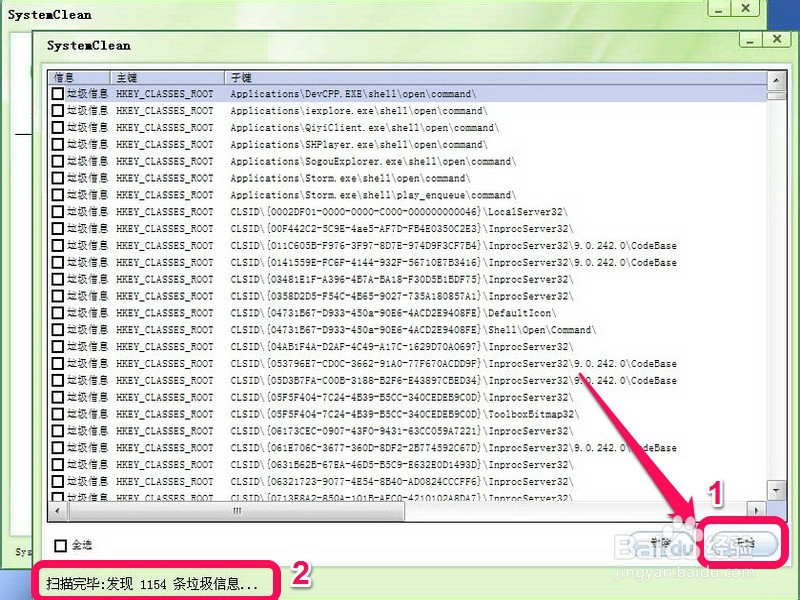800x600 pixels.
Task: Select the QiyiClient.exe entry checkbox
Action: tap(58, 127)
